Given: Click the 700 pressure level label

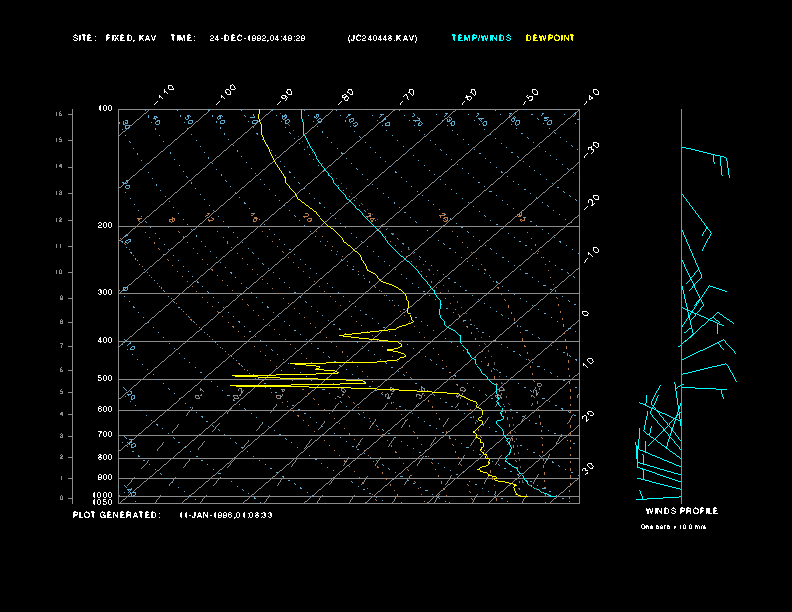Looking at the screenshot, I should tap(105, 435).
